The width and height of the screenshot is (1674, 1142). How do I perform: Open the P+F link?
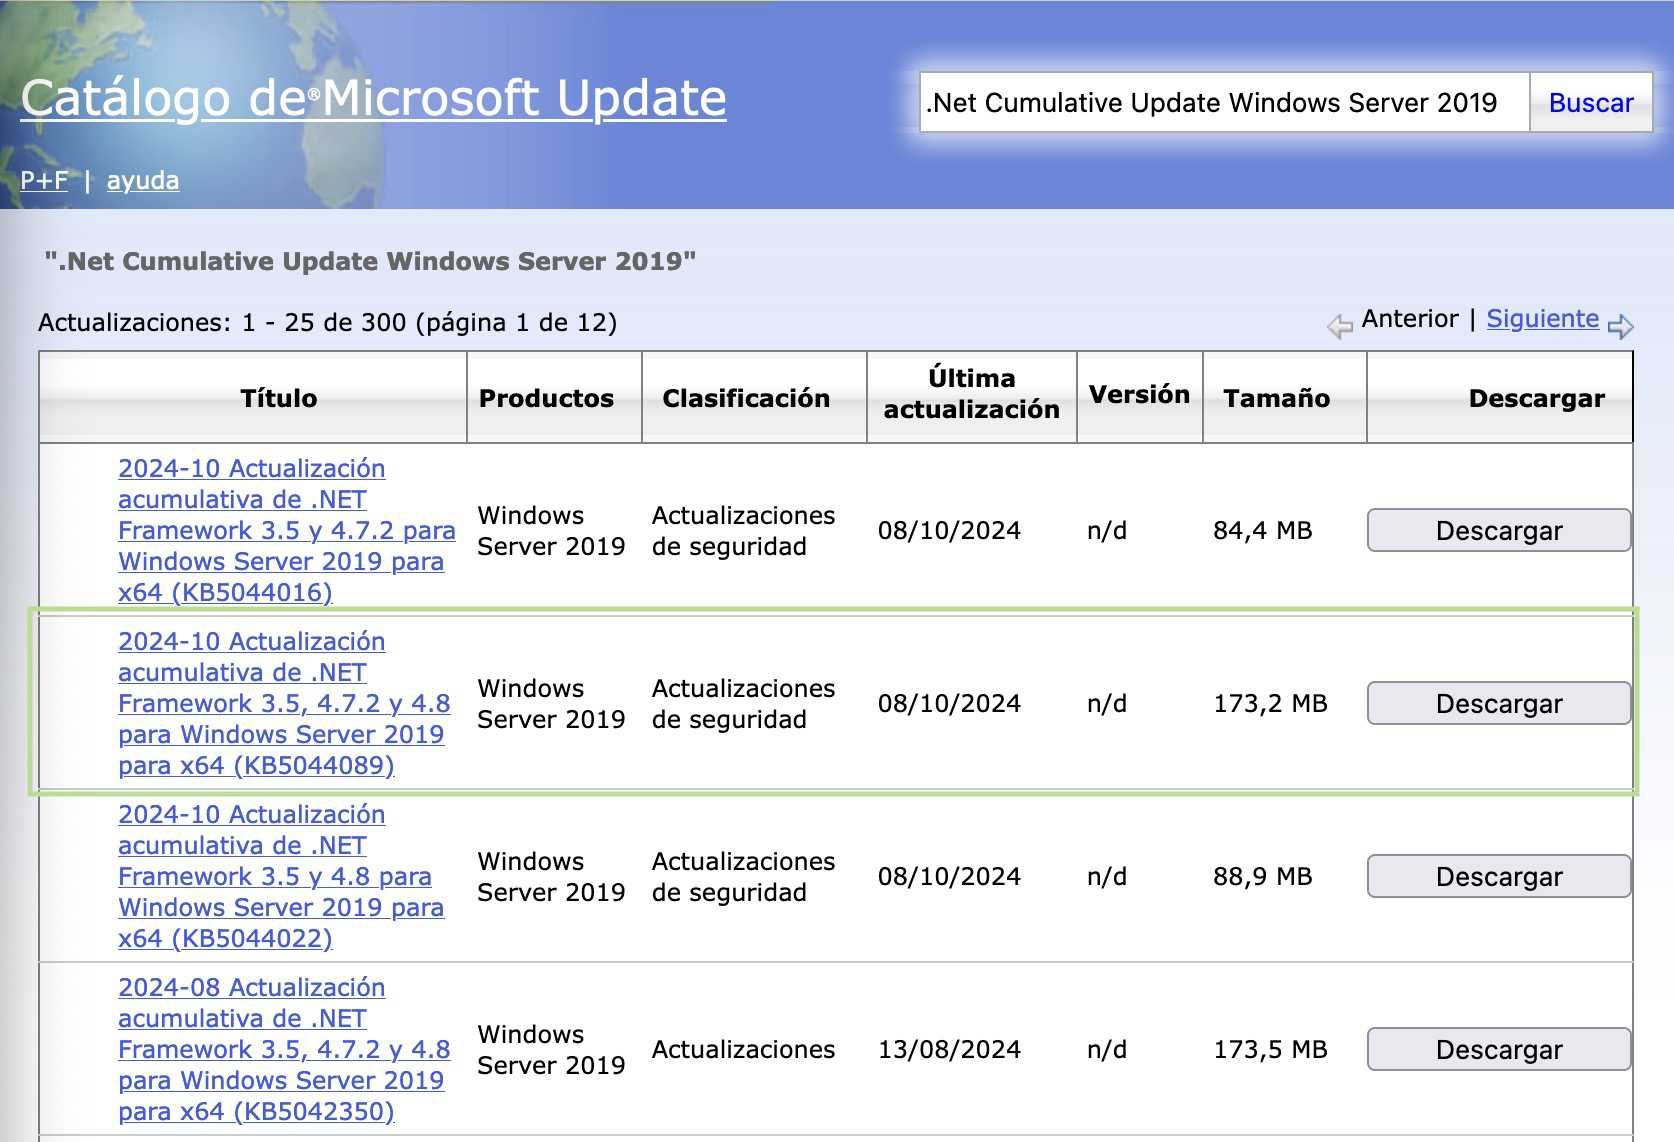tap(45, 180)
